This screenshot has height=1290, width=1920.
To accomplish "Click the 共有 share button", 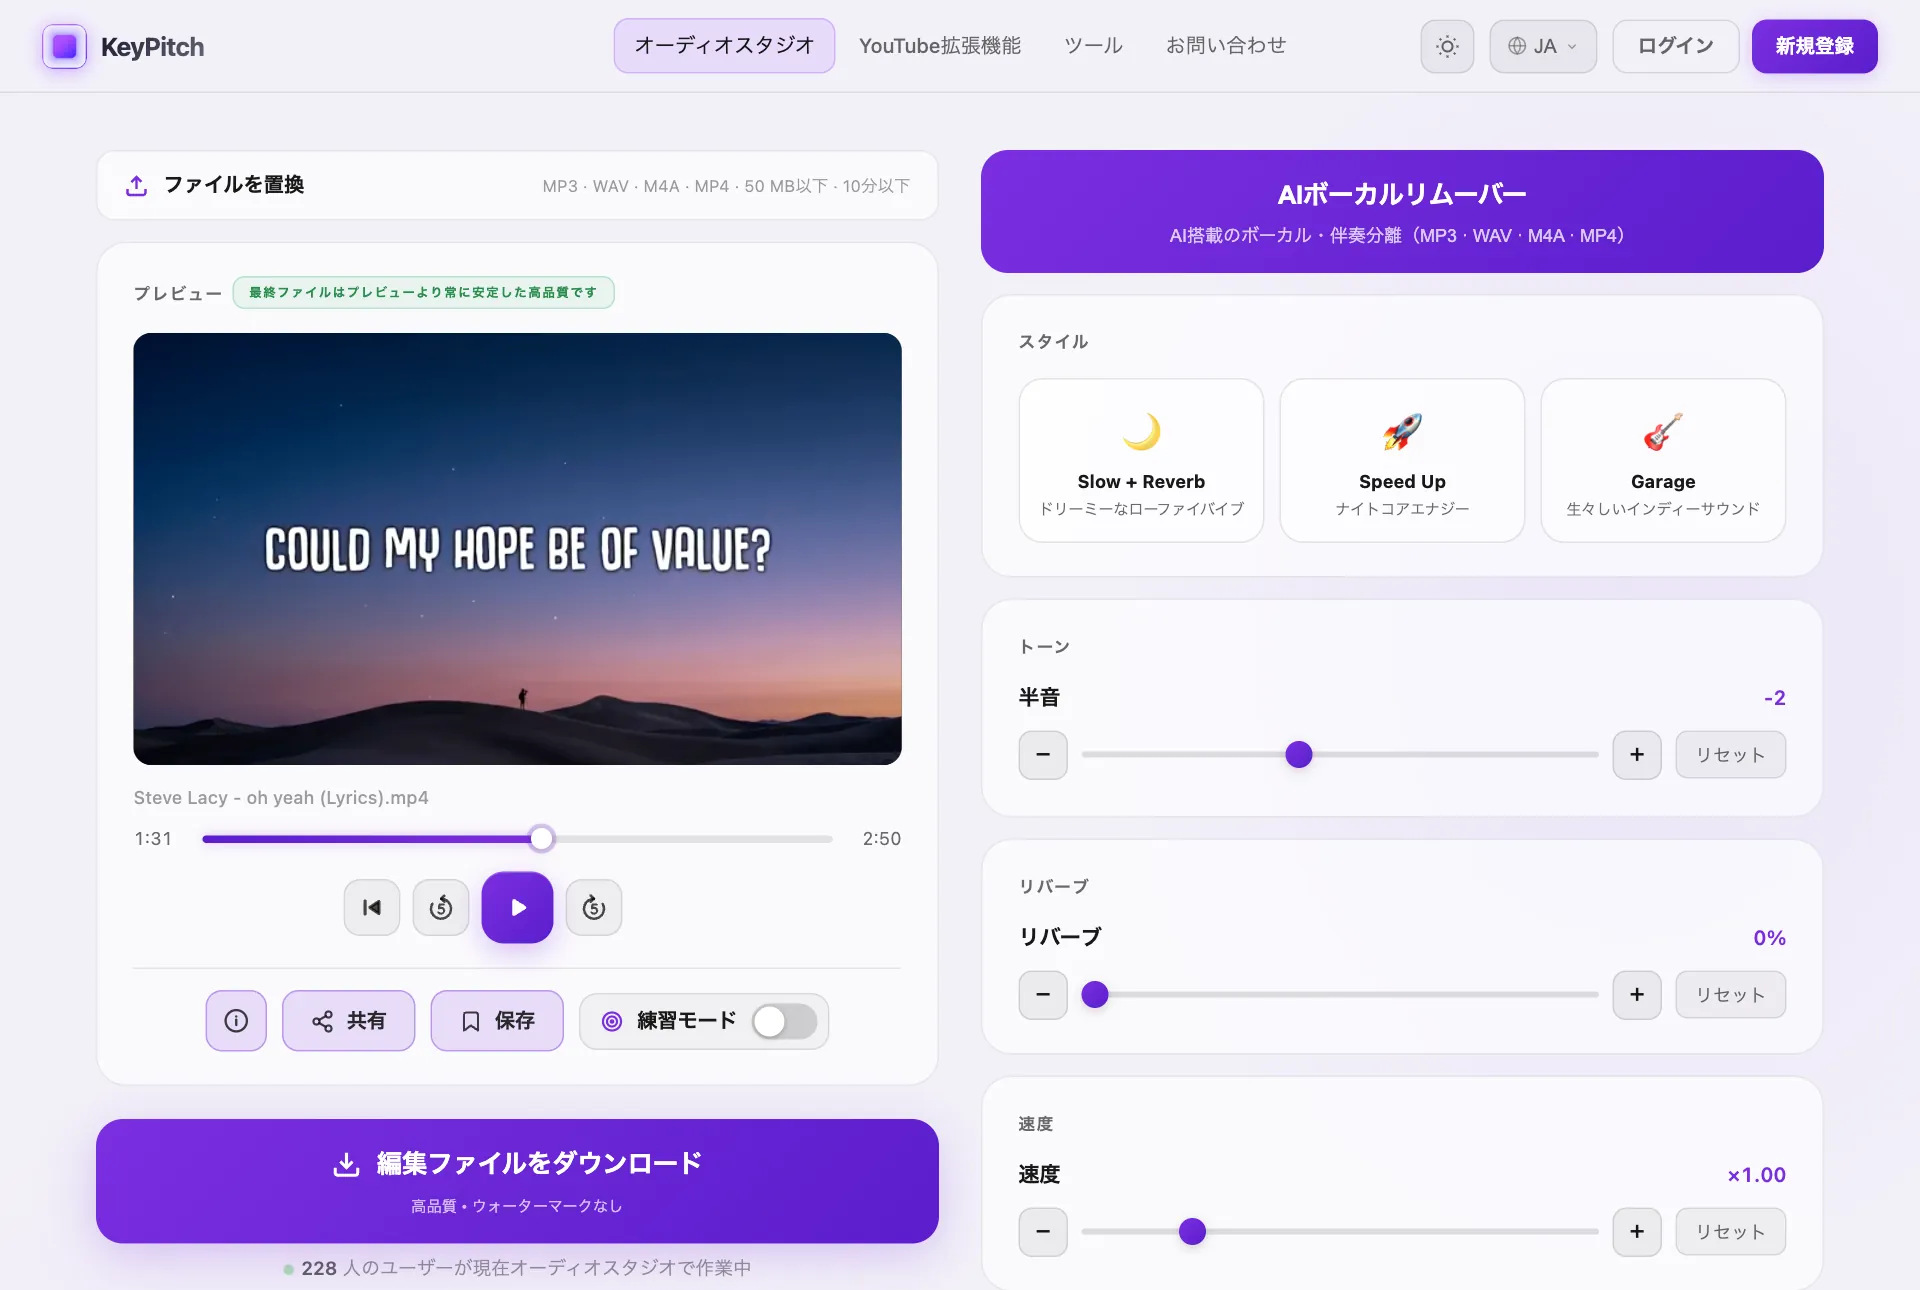I will click(348, 1021).
